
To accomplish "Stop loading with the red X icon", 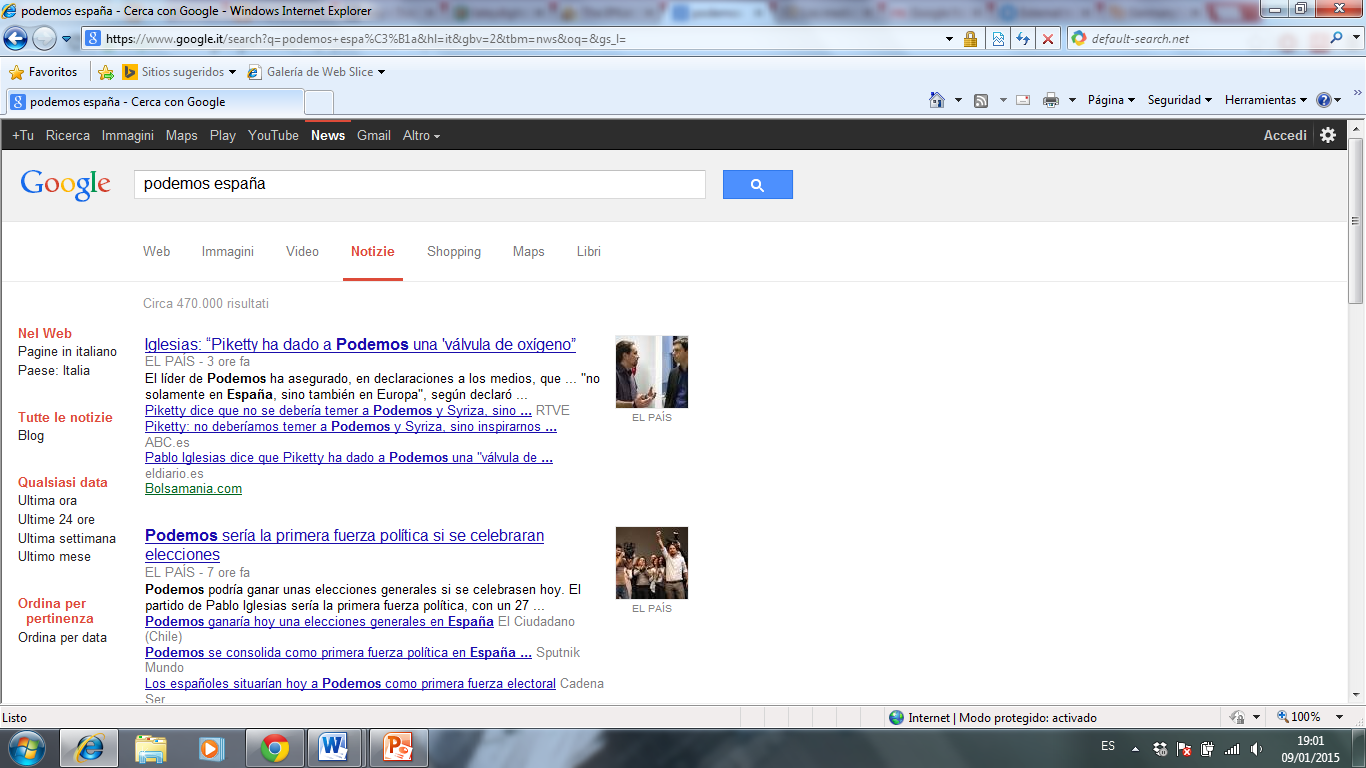I will 1048,39.
